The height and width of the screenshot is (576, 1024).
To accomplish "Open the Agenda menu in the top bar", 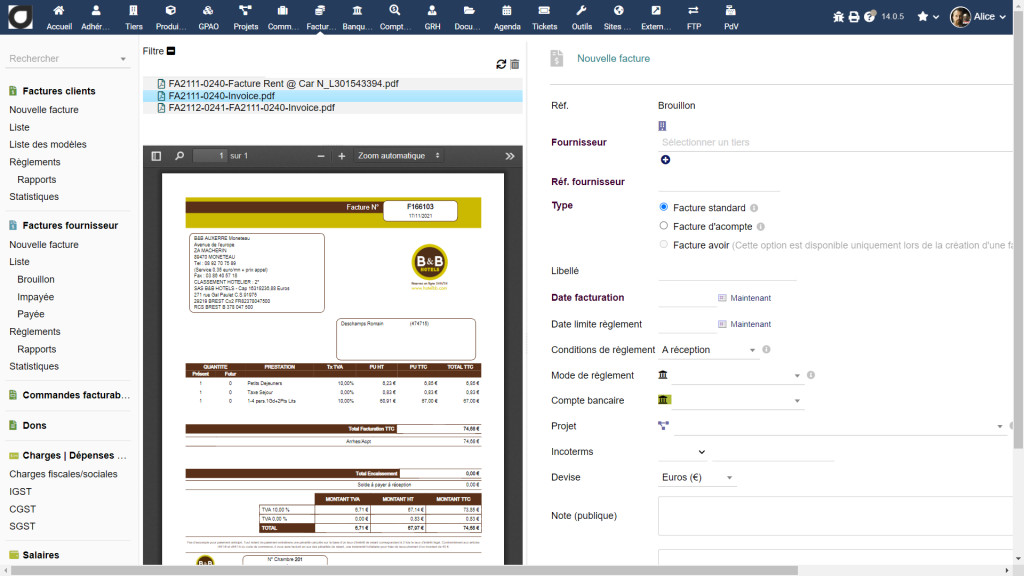I will (x=507, y=17).
